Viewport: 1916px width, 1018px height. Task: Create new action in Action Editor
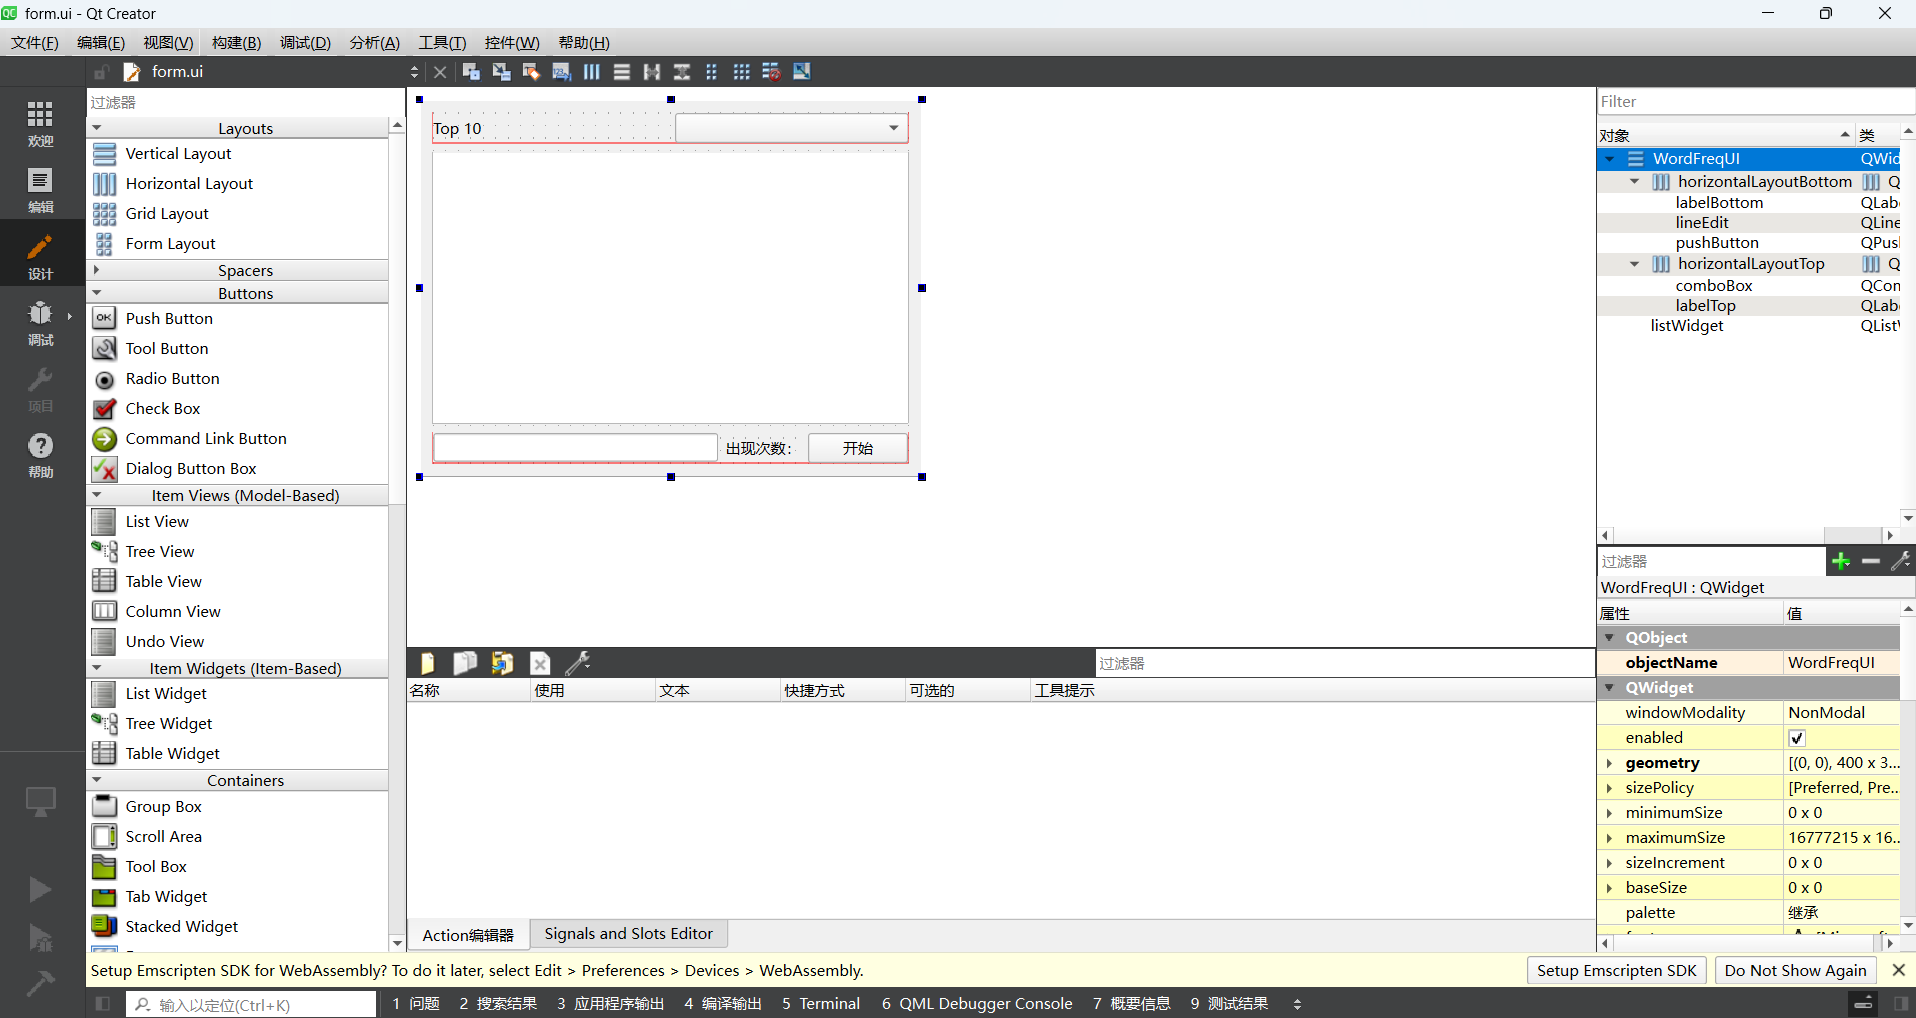point(427,663)
